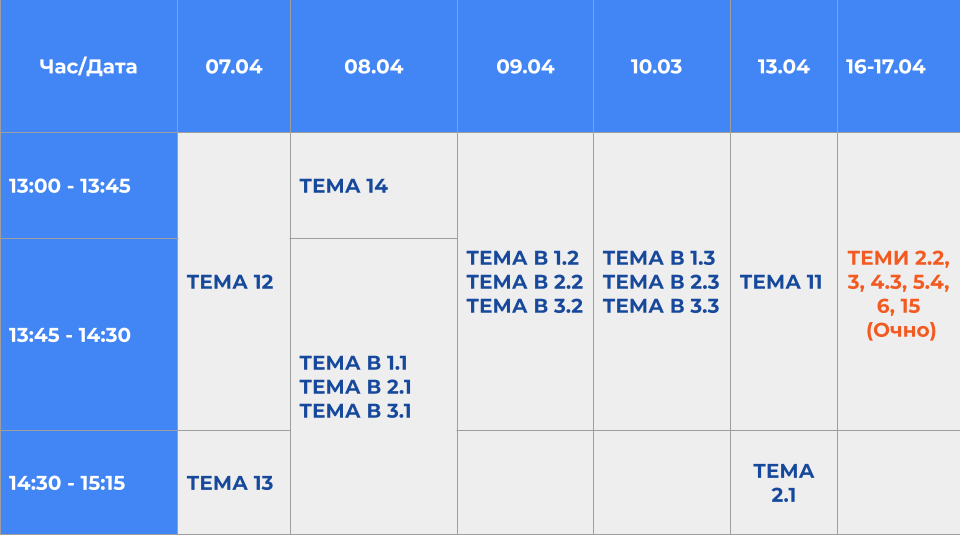Select the 07.04 date column header

[234, 67]
